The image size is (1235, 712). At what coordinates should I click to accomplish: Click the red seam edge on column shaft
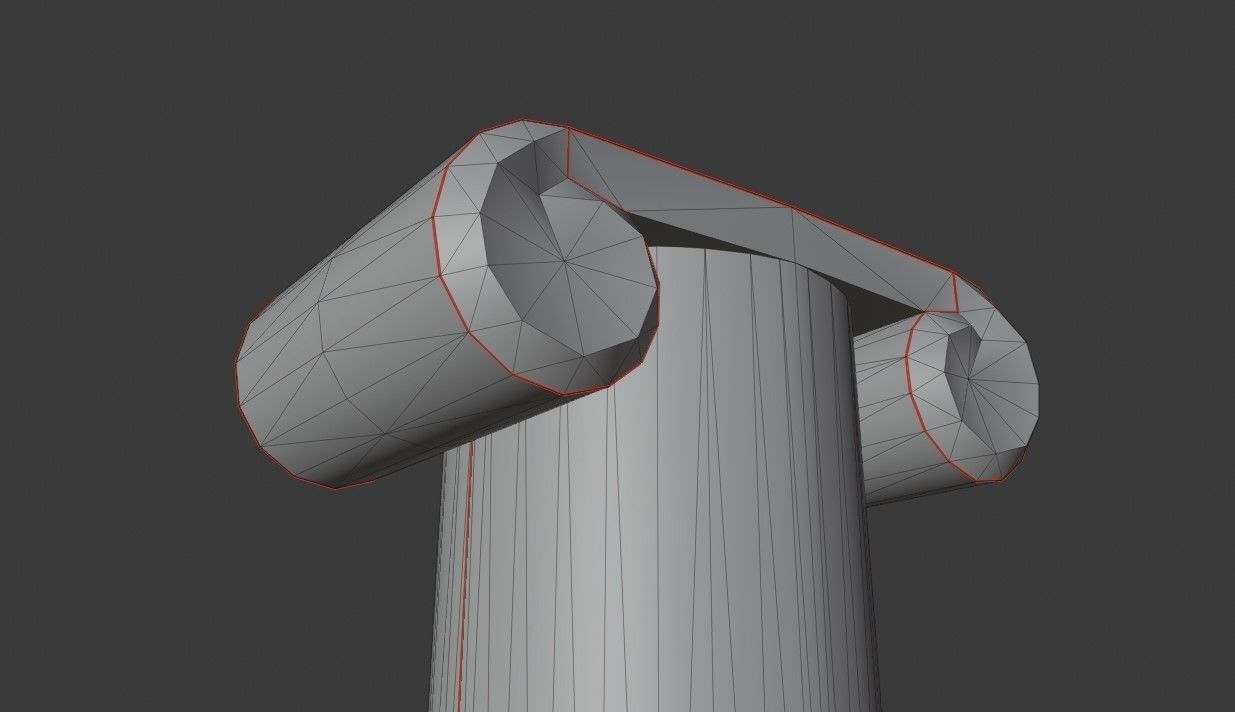464,577
